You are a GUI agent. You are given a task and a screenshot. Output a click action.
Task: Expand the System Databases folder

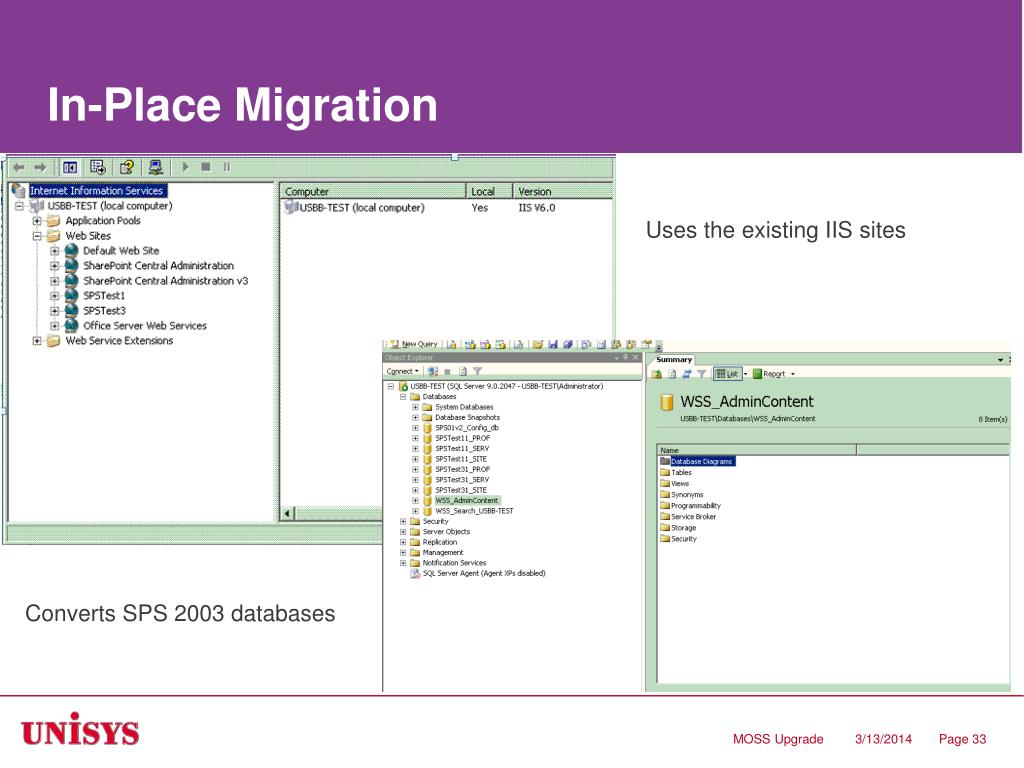pos(415,408)
